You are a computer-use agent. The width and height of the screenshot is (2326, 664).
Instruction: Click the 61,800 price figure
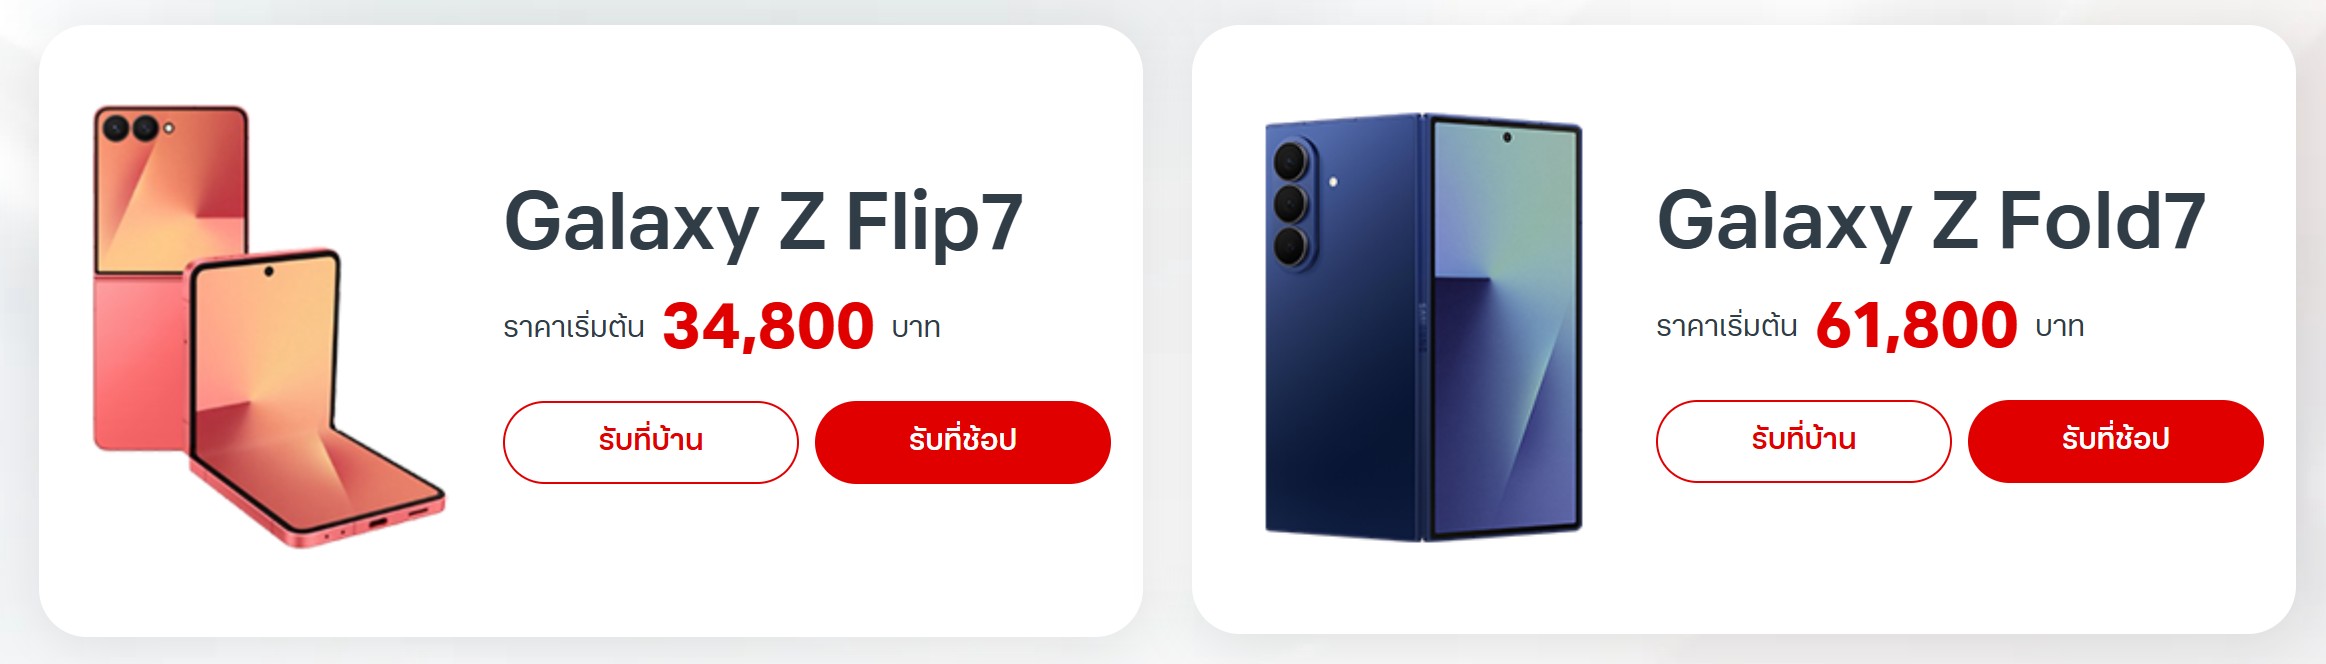tap(1916, 325)
